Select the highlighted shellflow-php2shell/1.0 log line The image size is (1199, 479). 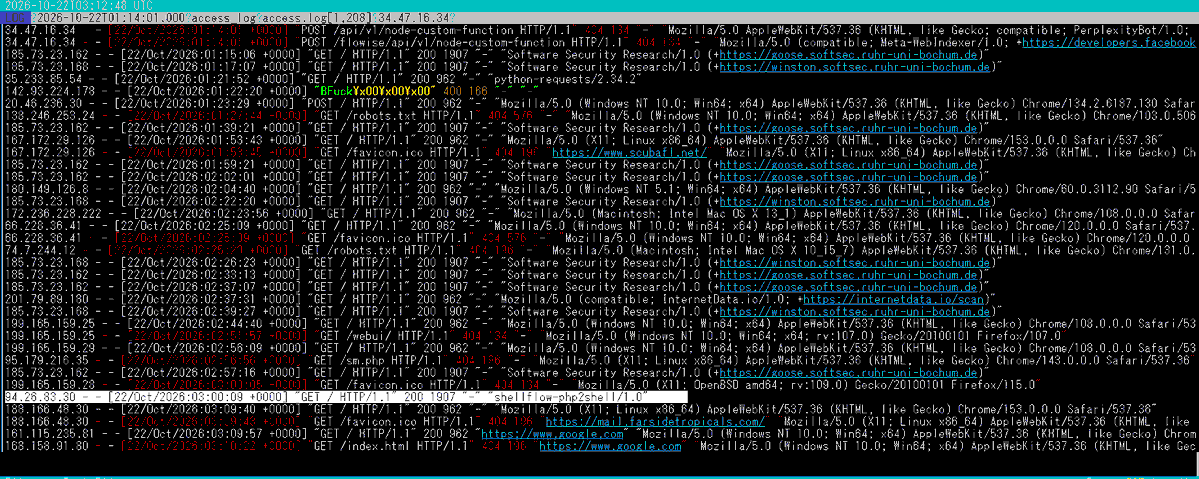[345, 397]
